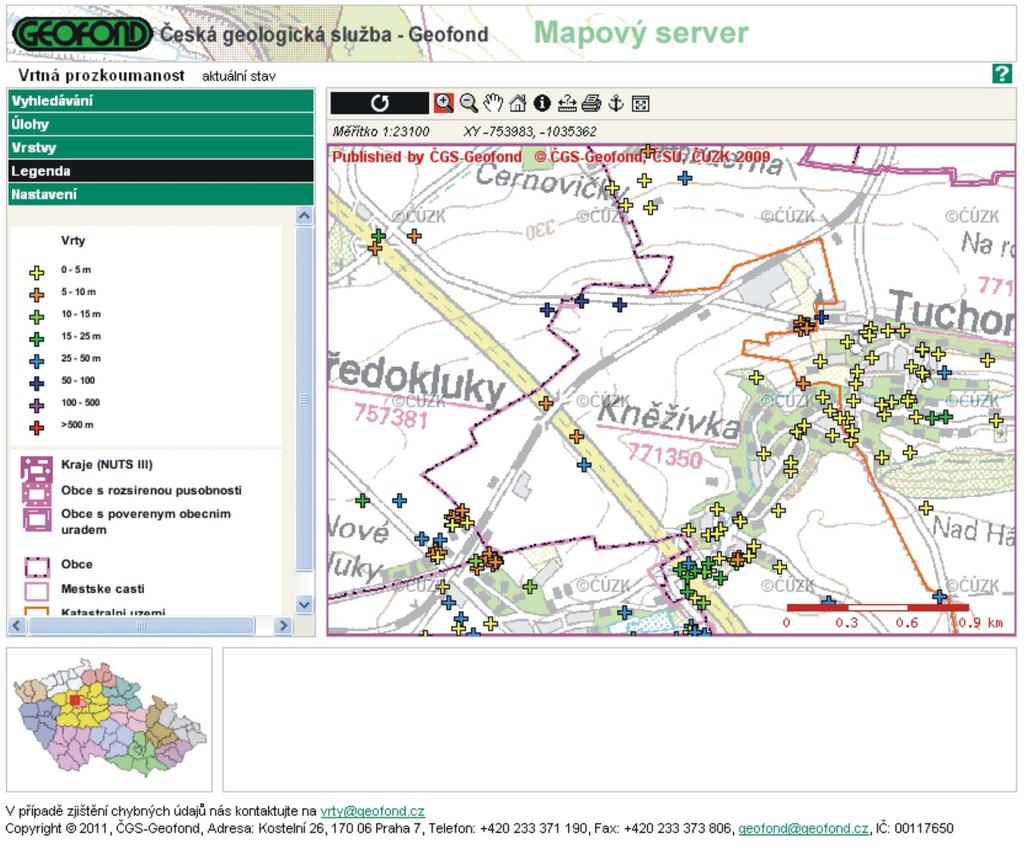Viewport: 1024px width, 860px height.
Task: Toggle the full-screen map icon
Action: (641, 104)
